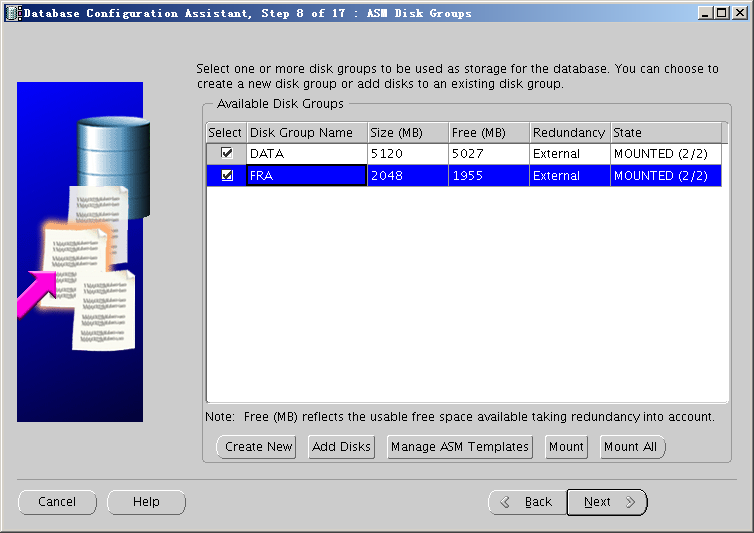Uncheck the FRA disk group checkbox

pyautogui.click(x=227, y=176)
